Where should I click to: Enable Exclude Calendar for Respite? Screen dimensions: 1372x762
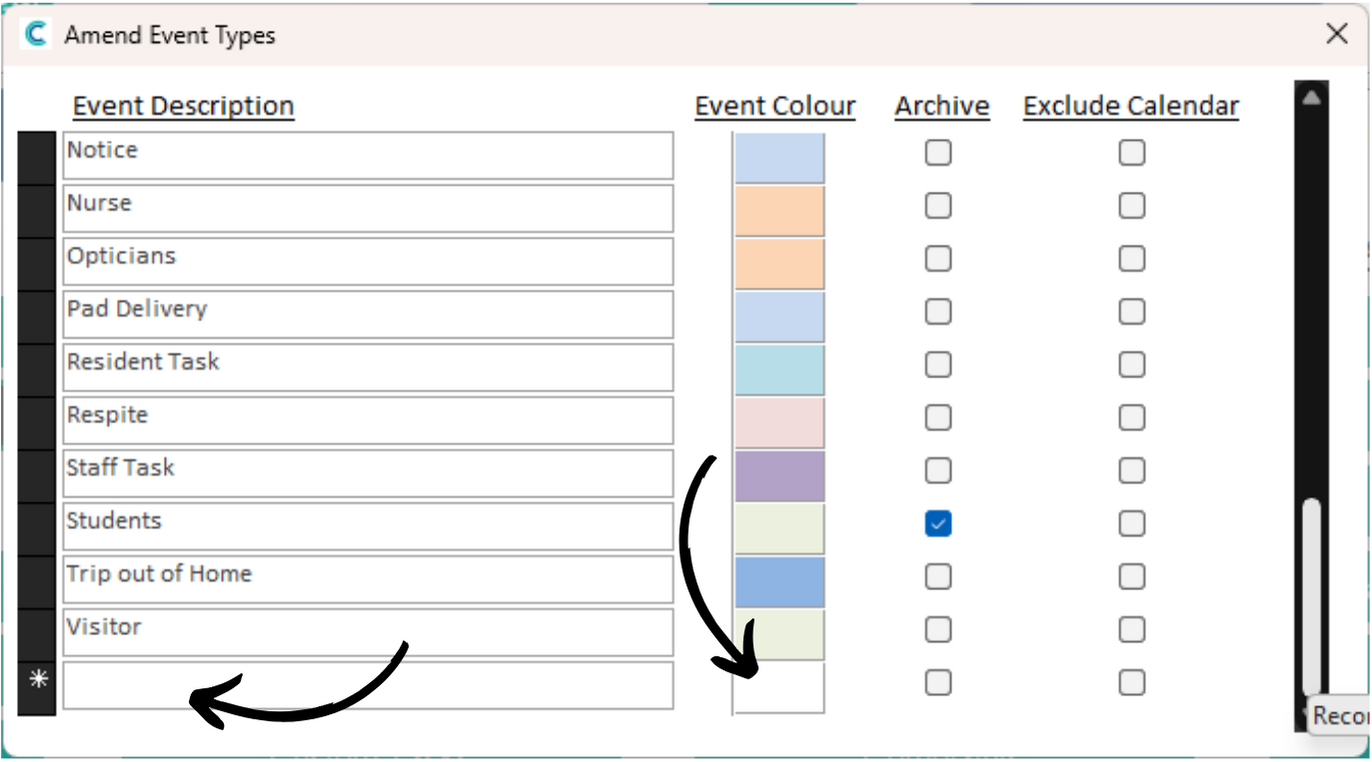pos(1132,418)
